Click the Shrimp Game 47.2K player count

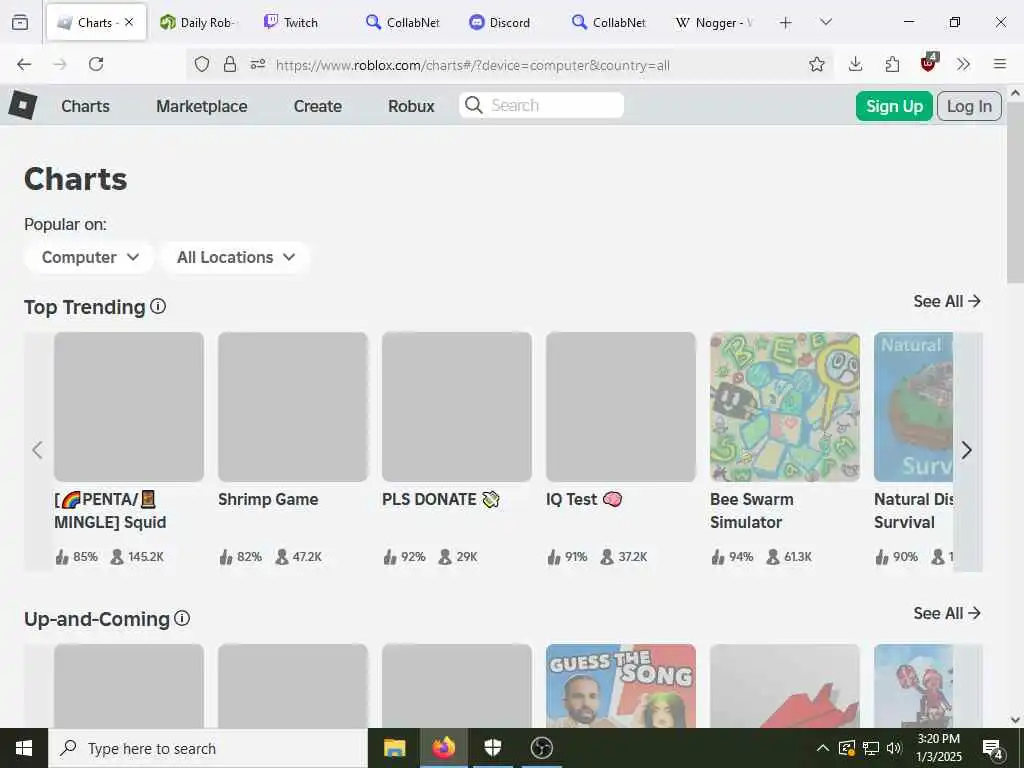[x=299, y=557]
